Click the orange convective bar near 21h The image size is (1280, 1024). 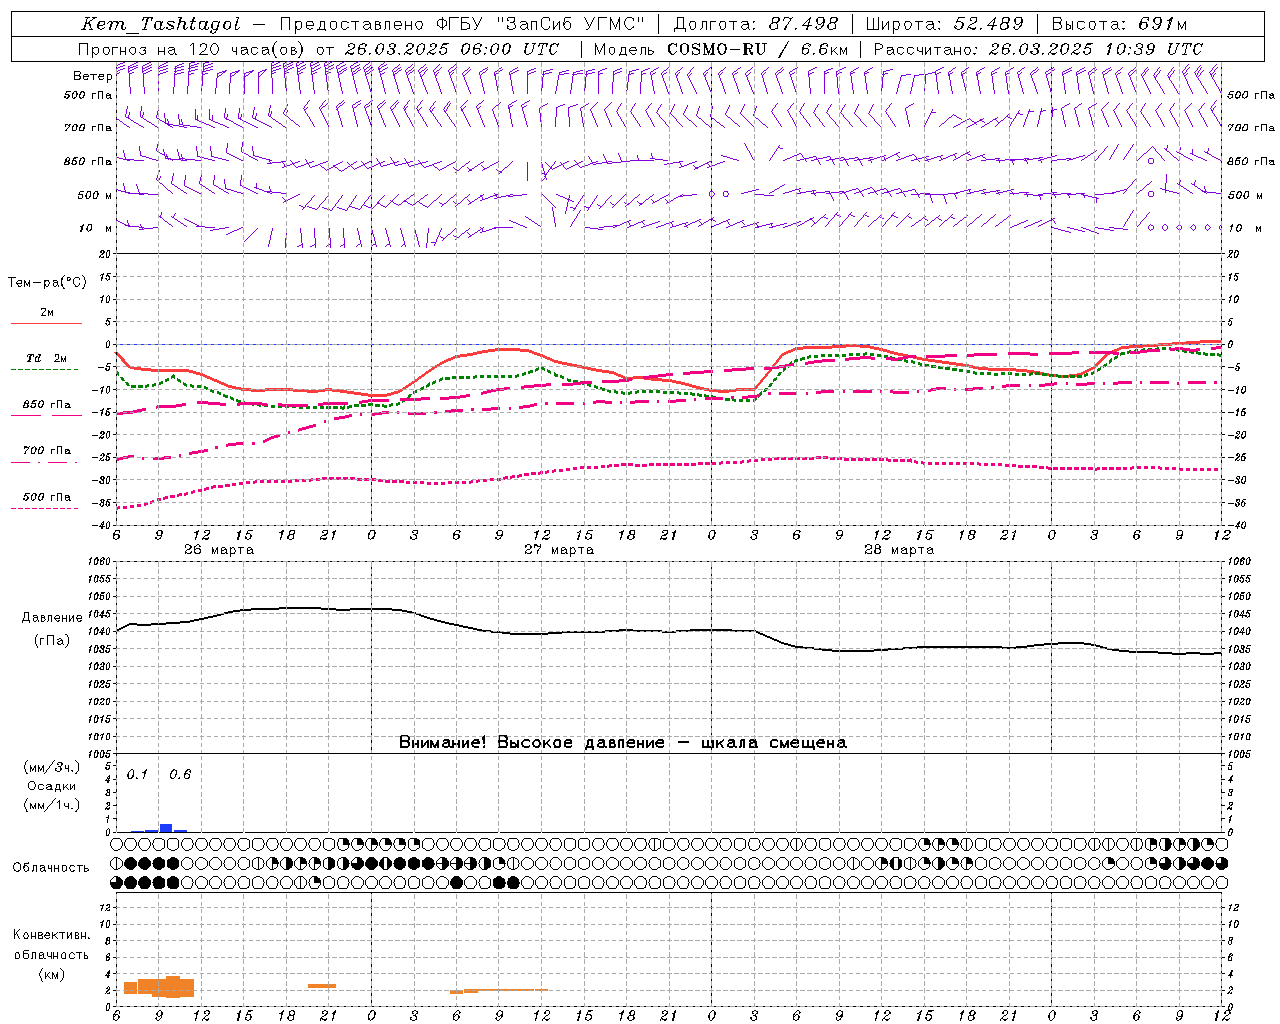click(x=322, y=986)
